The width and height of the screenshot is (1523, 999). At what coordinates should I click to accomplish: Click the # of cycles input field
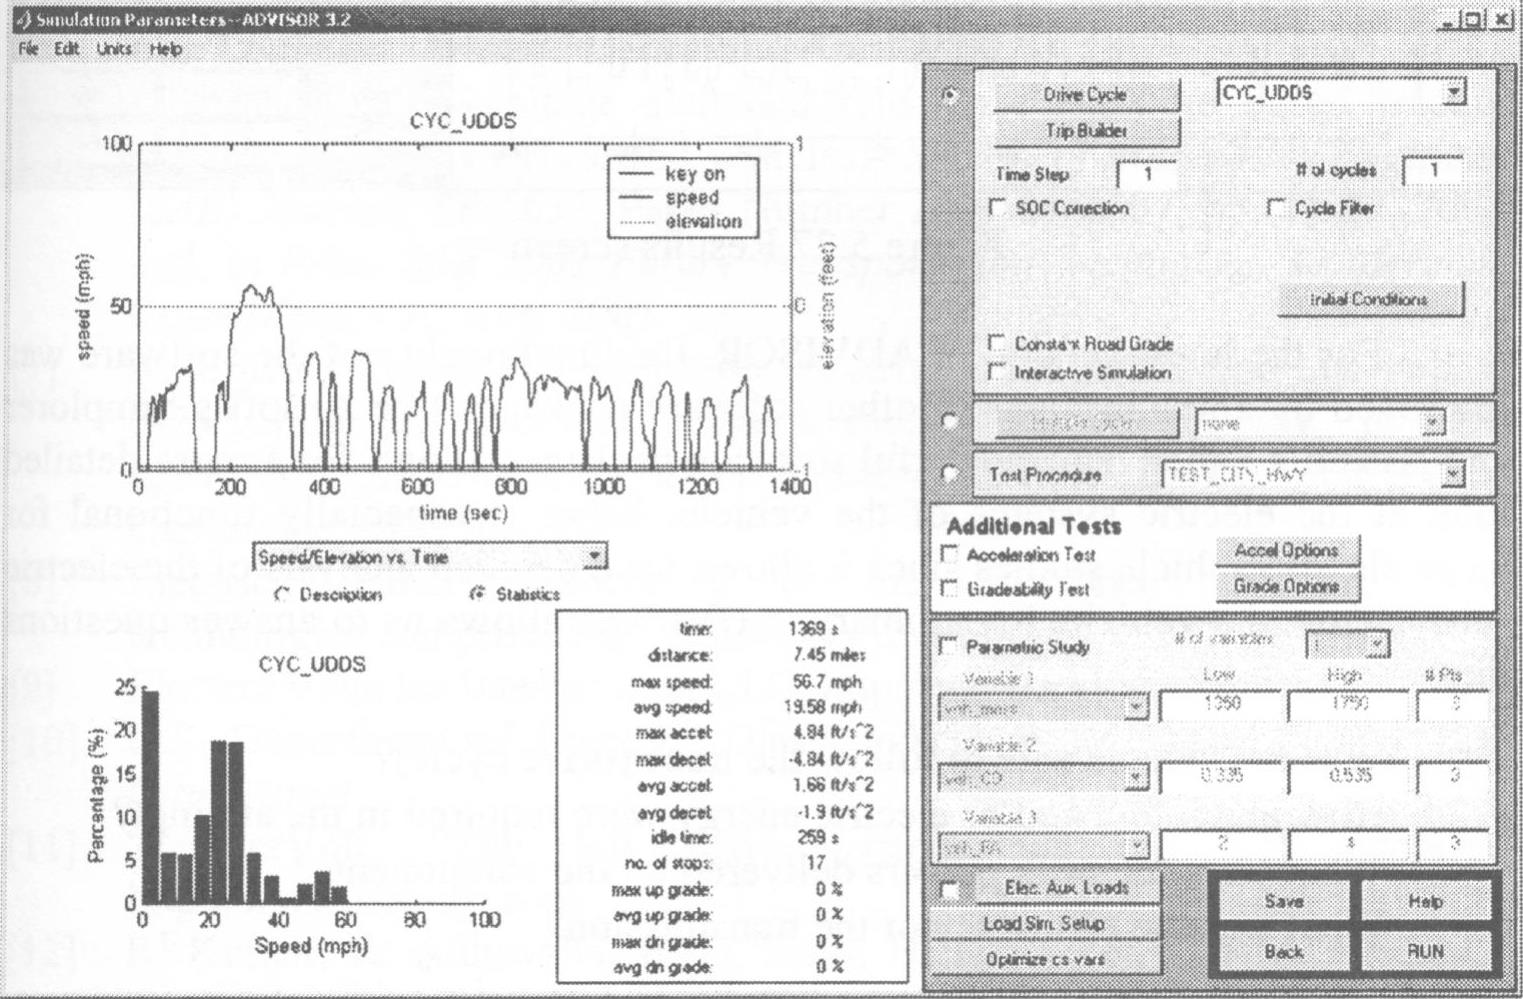(1433, 171)
